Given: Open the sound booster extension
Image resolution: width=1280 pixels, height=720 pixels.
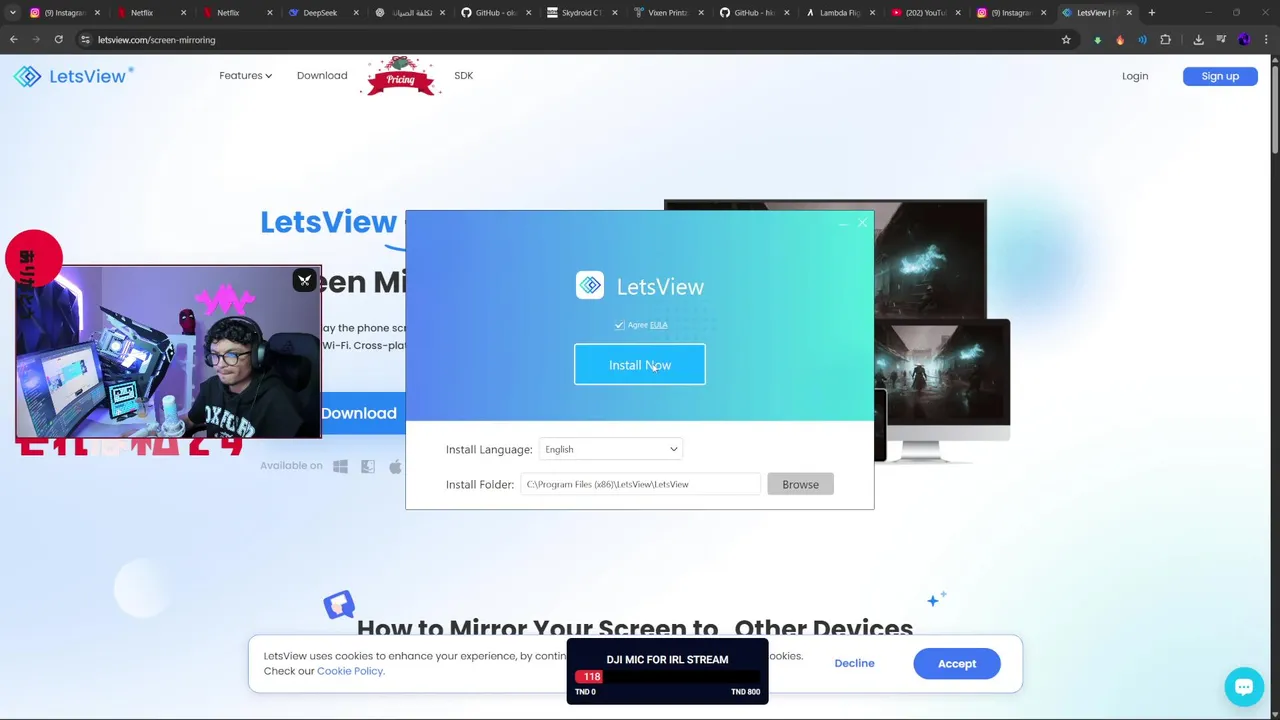Looking at the screenshot, I should point(1142,40).
